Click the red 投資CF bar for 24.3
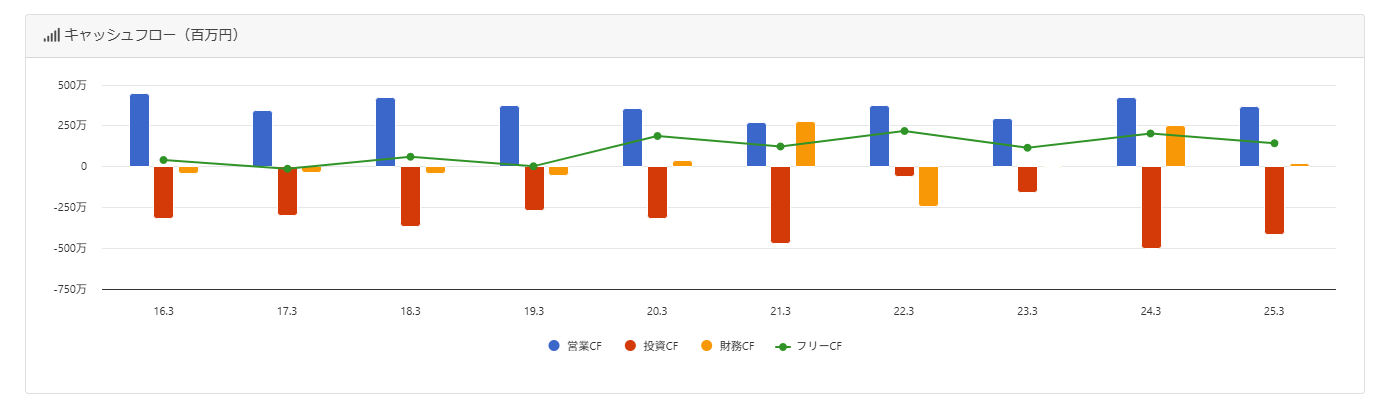The image size is (1386, 404). 1151,207
